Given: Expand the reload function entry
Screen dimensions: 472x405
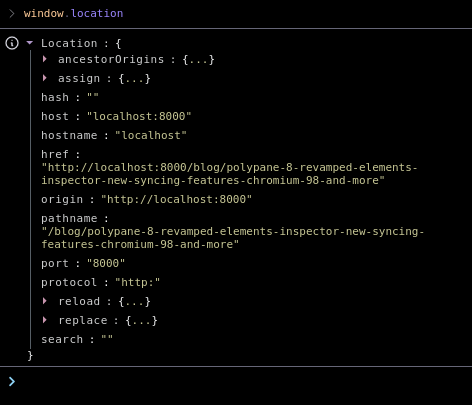Looking at the screenshot, I should point(45,301).
